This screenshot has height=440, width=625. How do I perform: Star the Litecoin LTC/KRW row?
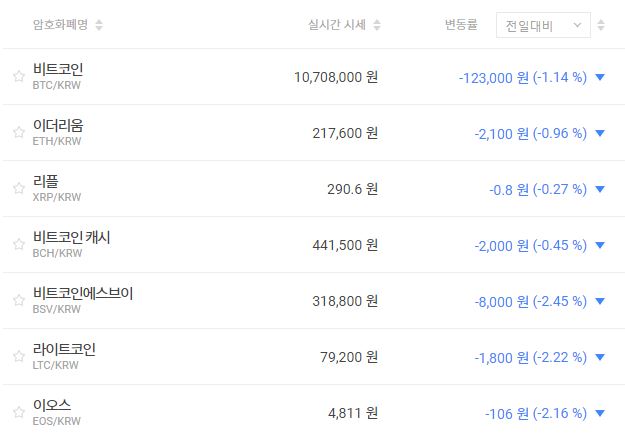(18, 356)
